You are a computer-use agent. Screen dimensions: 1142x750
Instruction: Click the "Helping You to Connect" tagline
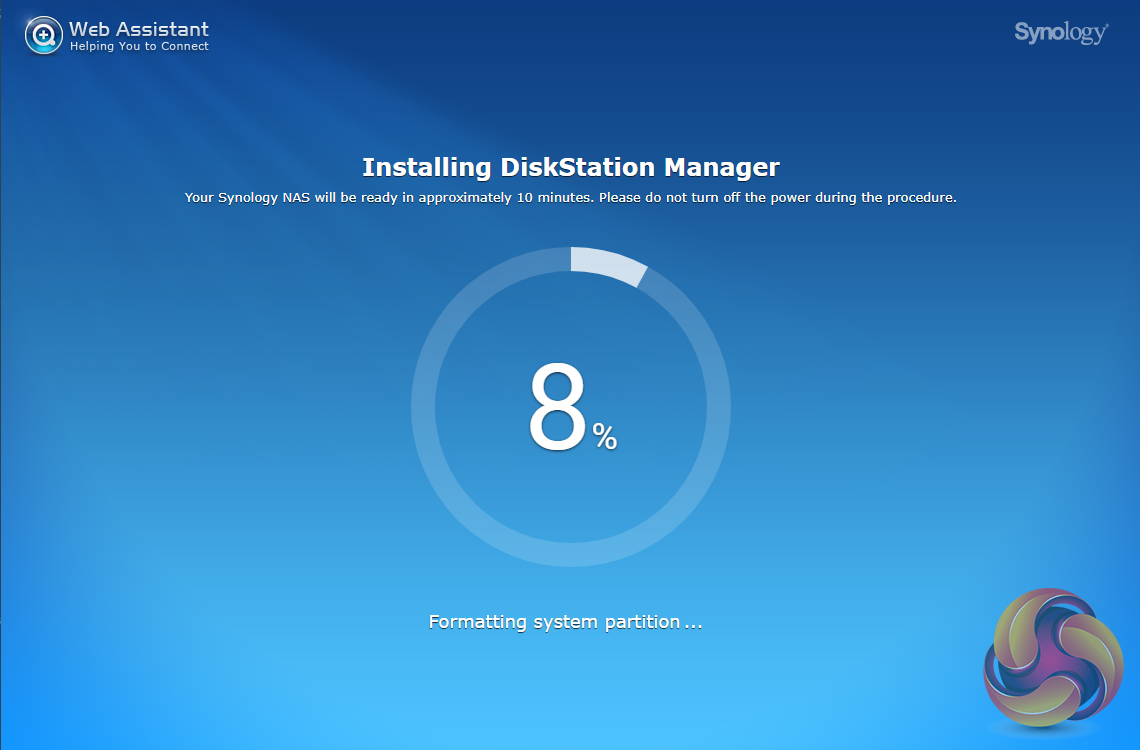point(139,46)
